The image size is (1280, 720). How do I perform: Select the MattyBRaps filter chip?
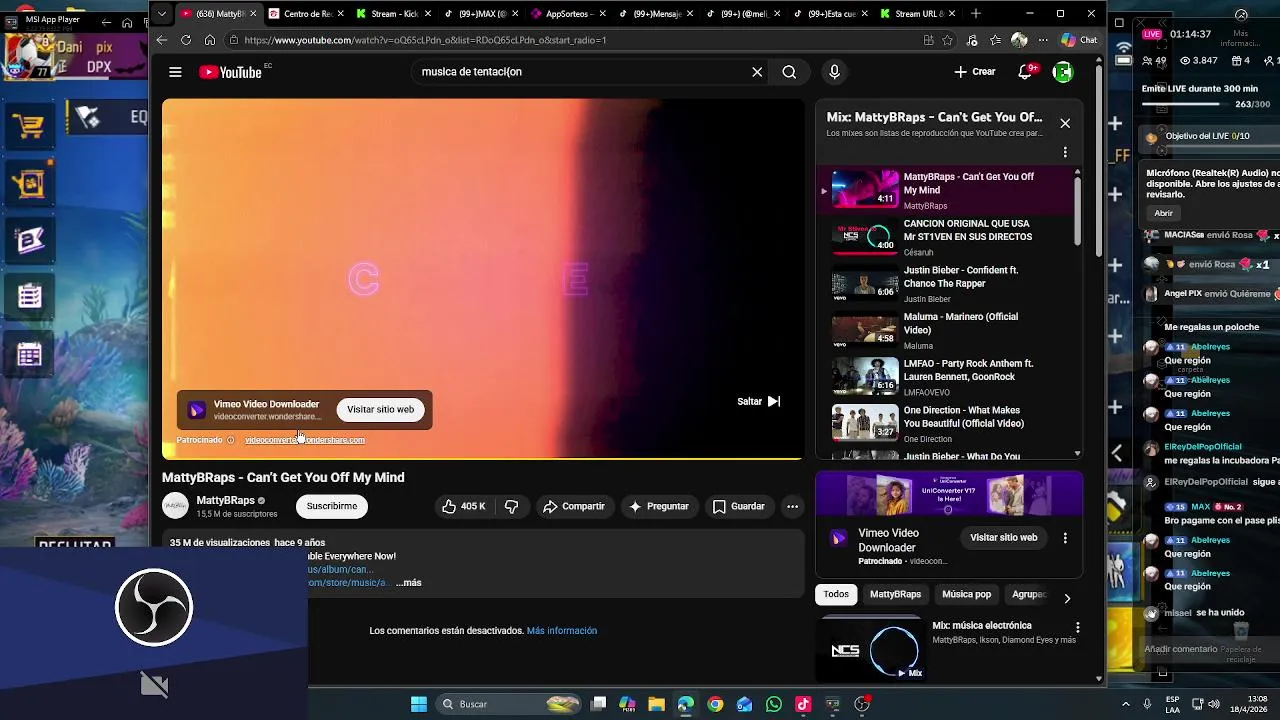pyautogui.click(x=895, y=594)
